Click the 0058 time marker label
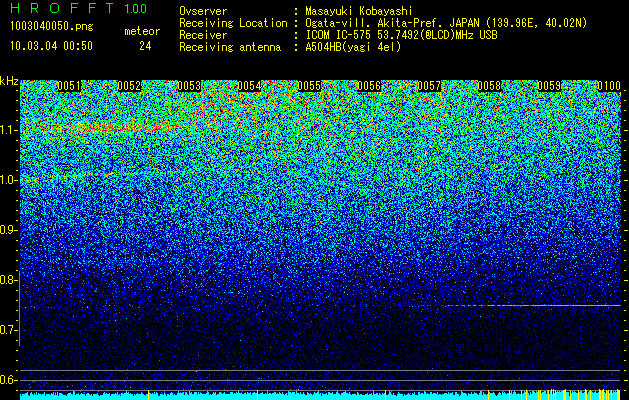 (489, 86)
